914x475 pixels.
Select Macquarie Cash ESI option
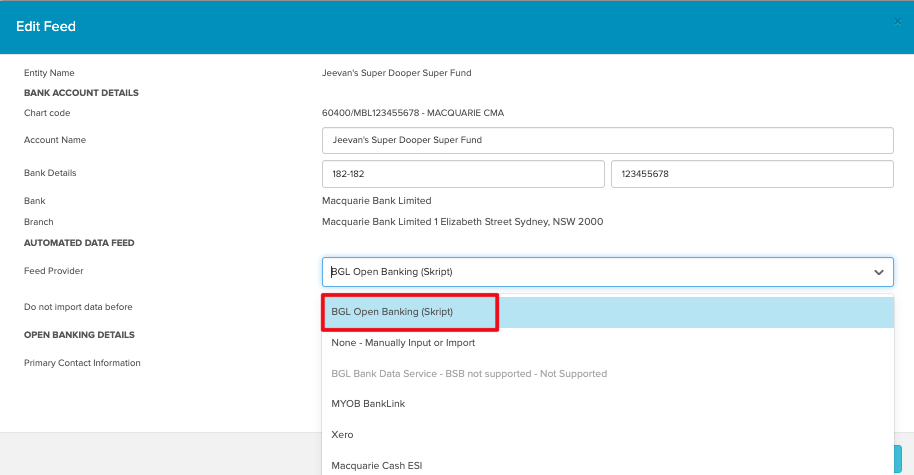[607, 465]
